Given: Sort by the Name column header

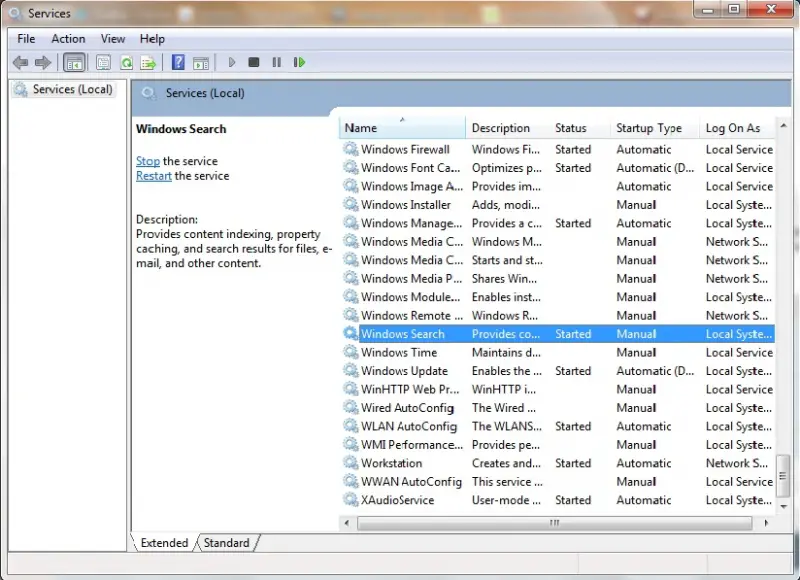Looking at the screenshot, I should [x=402, y=128].
